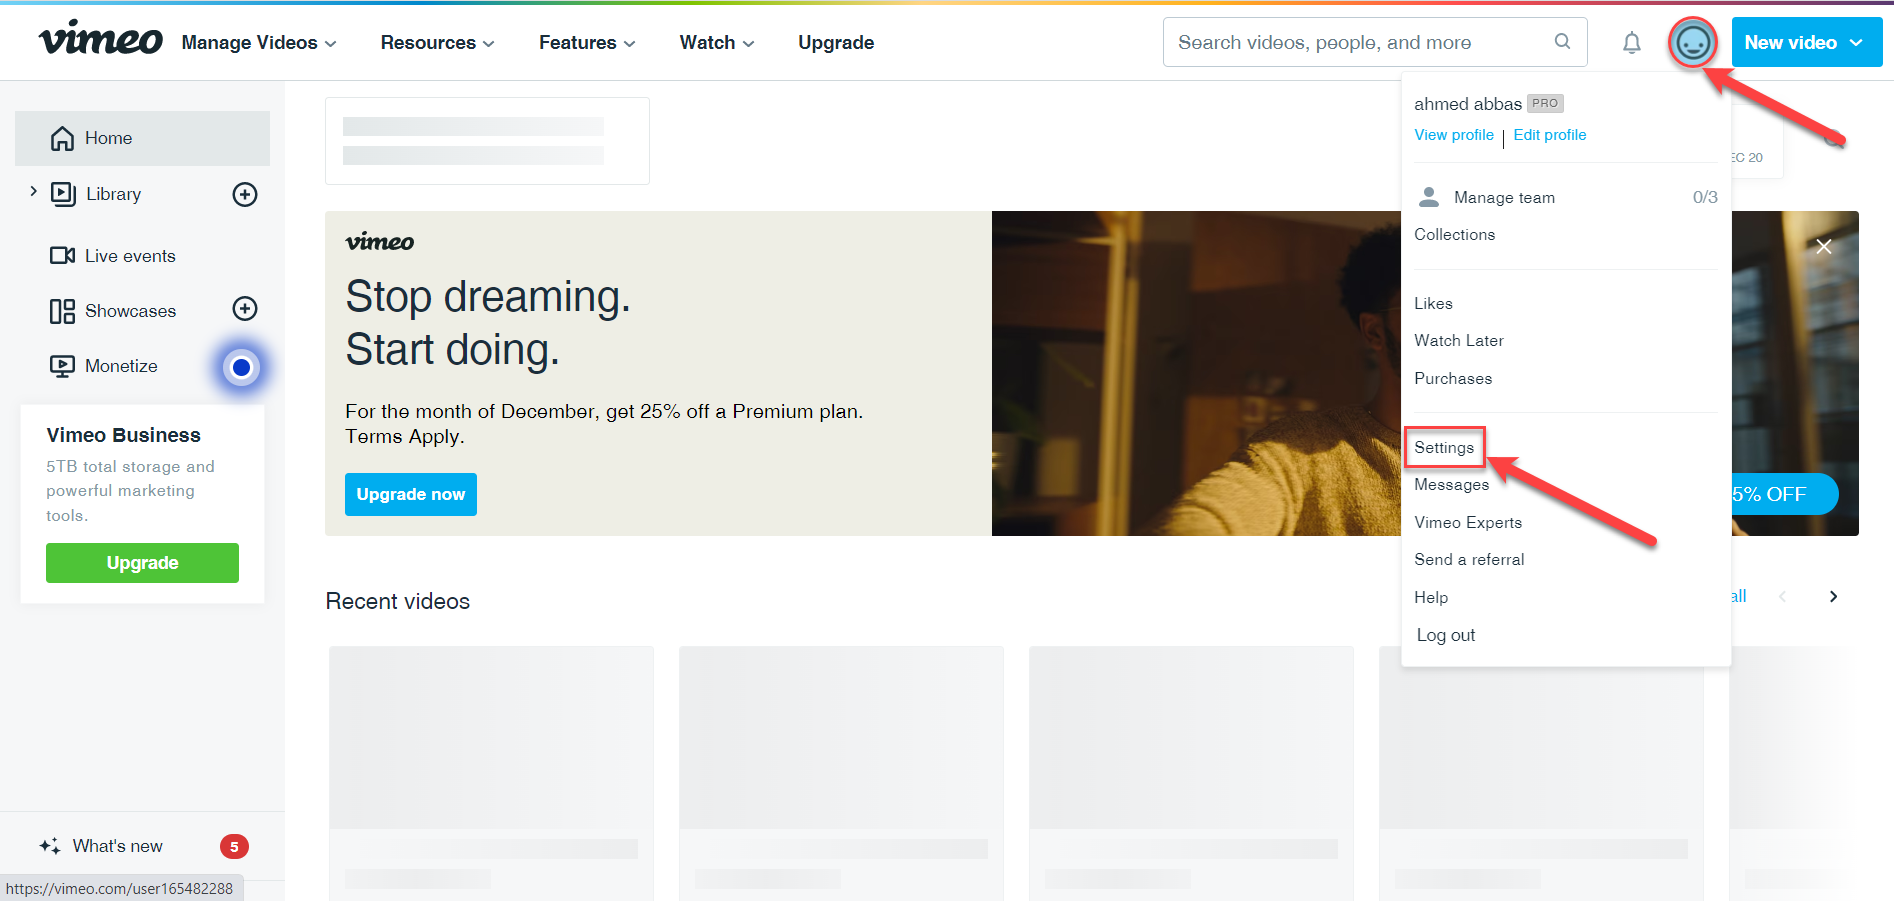Open the Manage Videos dropdown
This screenshot has width=1894, height=901.
tap(259, 42)
